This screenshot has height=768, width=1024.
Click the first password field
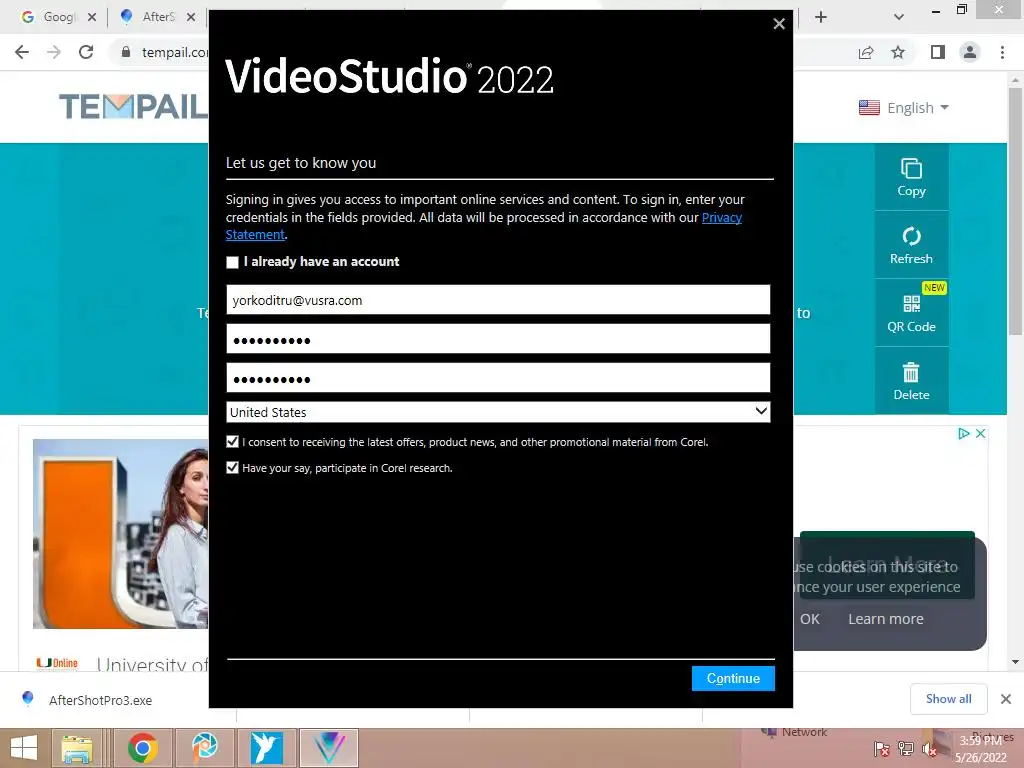pos(498,340)
